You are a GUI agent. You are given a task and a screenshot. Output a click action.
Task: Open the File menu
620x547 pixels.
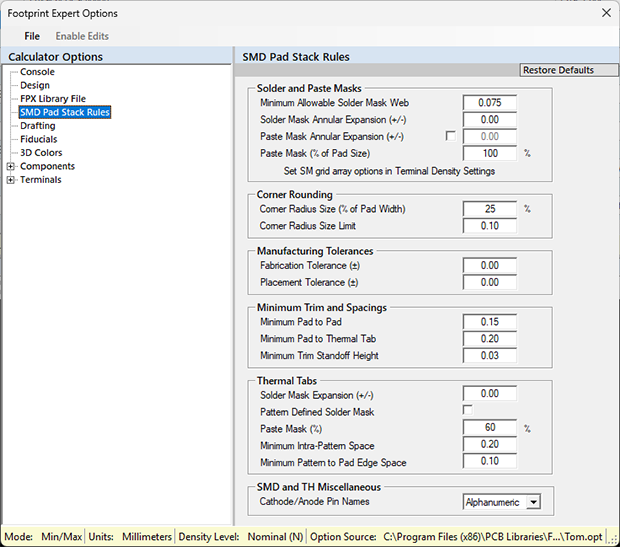32,36
